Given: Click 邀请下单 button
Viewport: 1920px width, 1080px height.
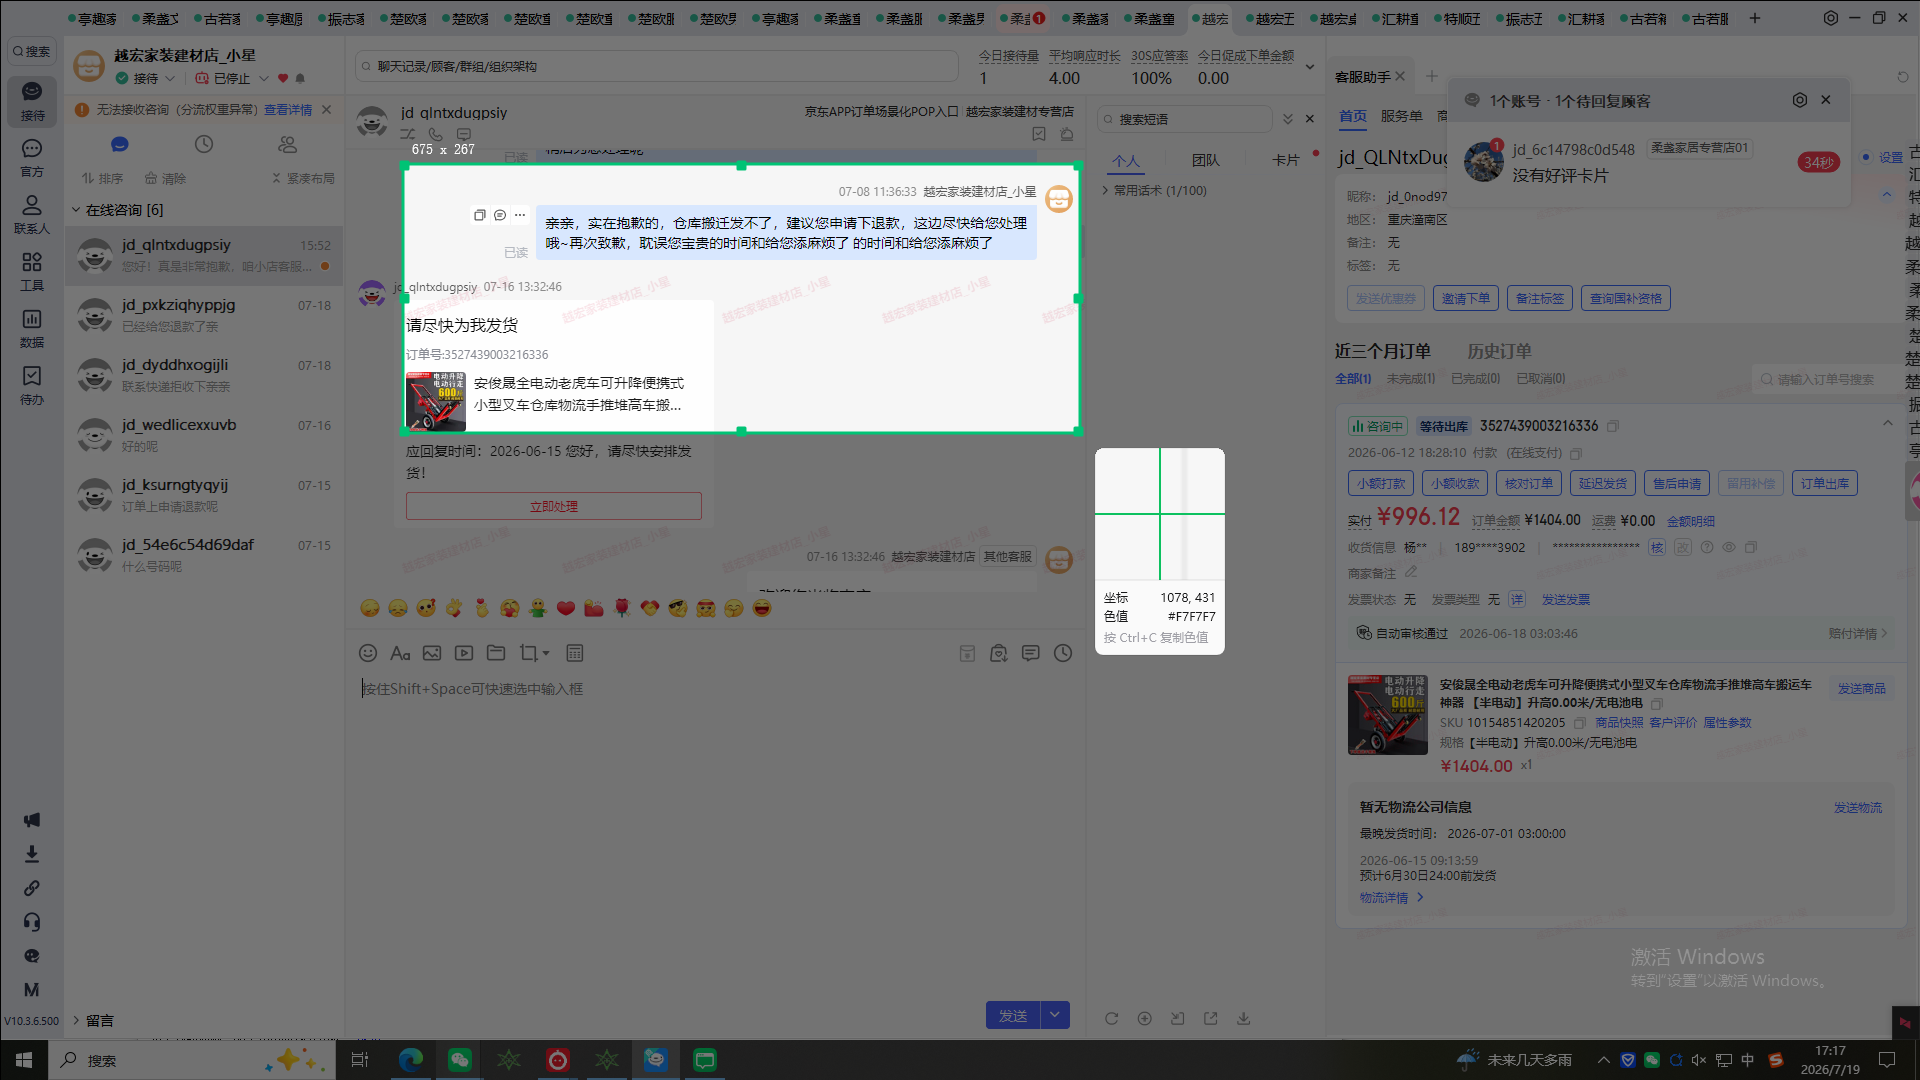Looking at the screenshot, I should [x=1466, y=298].
